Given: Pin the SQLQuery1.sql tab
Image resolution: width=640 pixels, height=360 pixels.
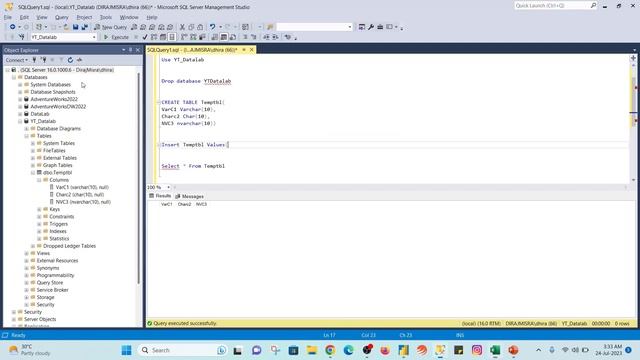Looking at the screenshot, I should coord(244,50).
